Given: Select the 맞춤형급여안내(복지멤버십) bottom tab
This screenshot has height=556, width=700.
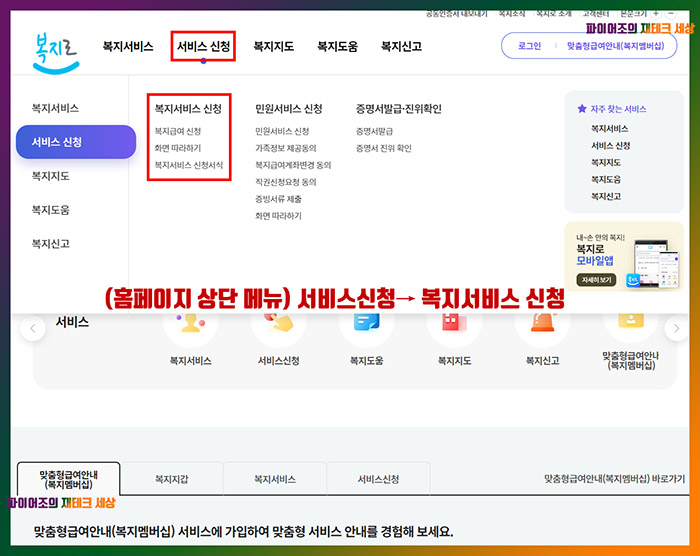Looking at the screenshot, I should tap(69, 479).
